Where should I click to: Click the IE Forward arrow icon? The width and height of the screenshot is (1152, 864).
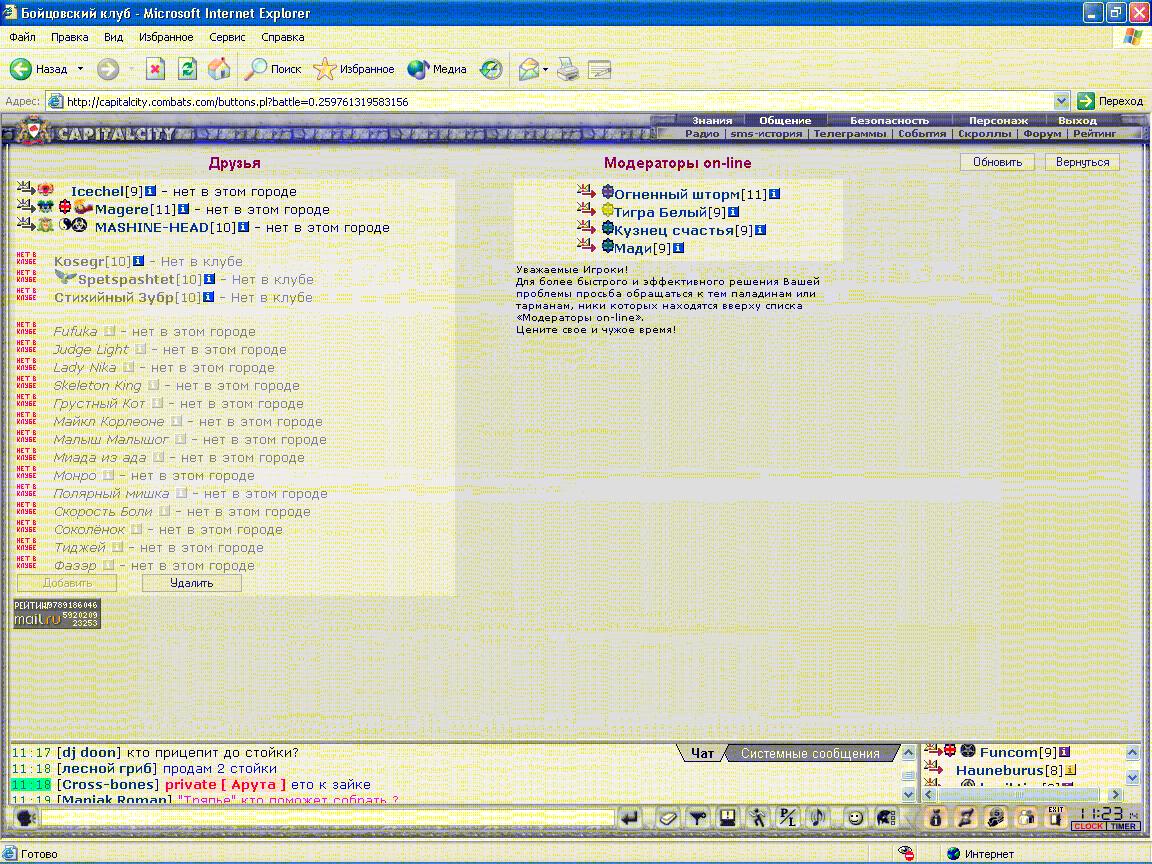coord(108,69)
